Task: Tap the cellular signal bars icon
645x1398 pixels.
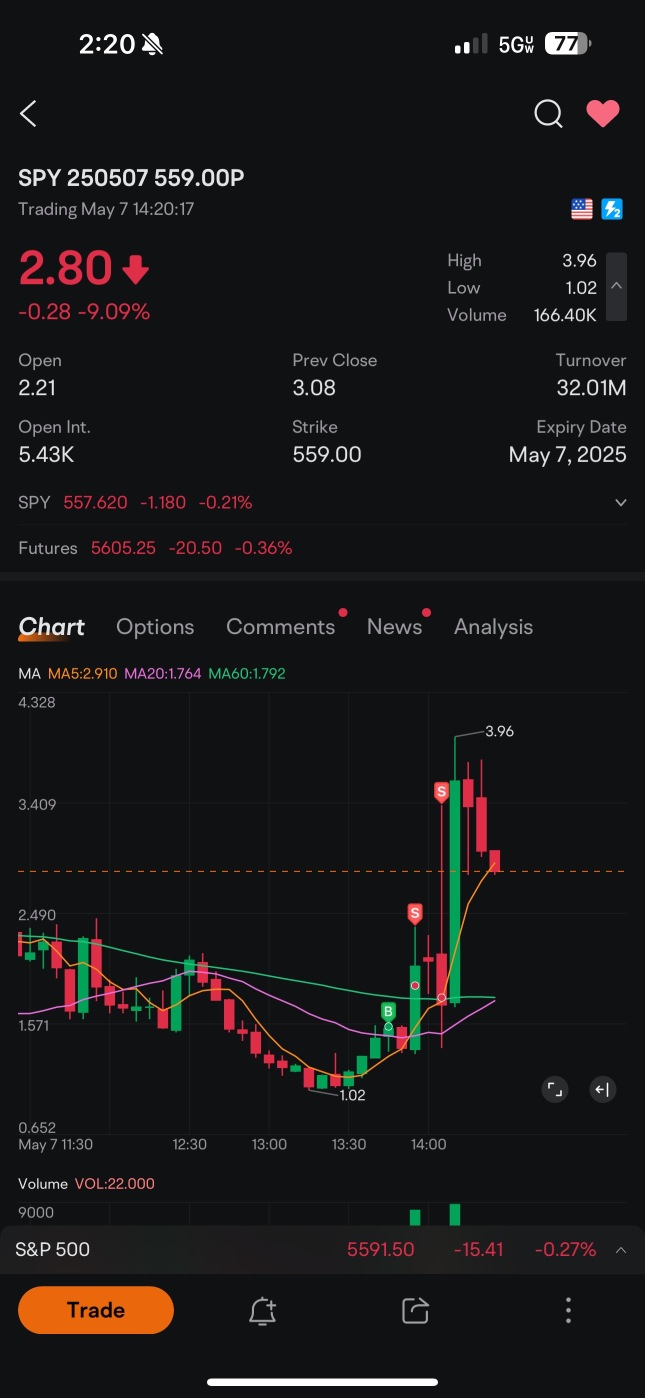Action: coord(471,44)
